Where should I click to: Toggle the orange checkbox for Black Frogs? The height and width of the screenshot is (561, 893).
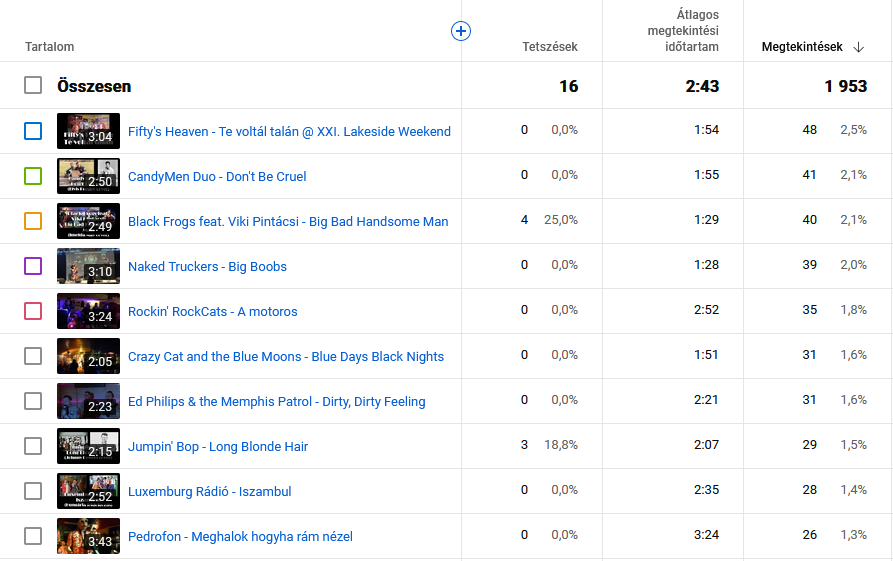pyautogui.click(x=33, y=221)
